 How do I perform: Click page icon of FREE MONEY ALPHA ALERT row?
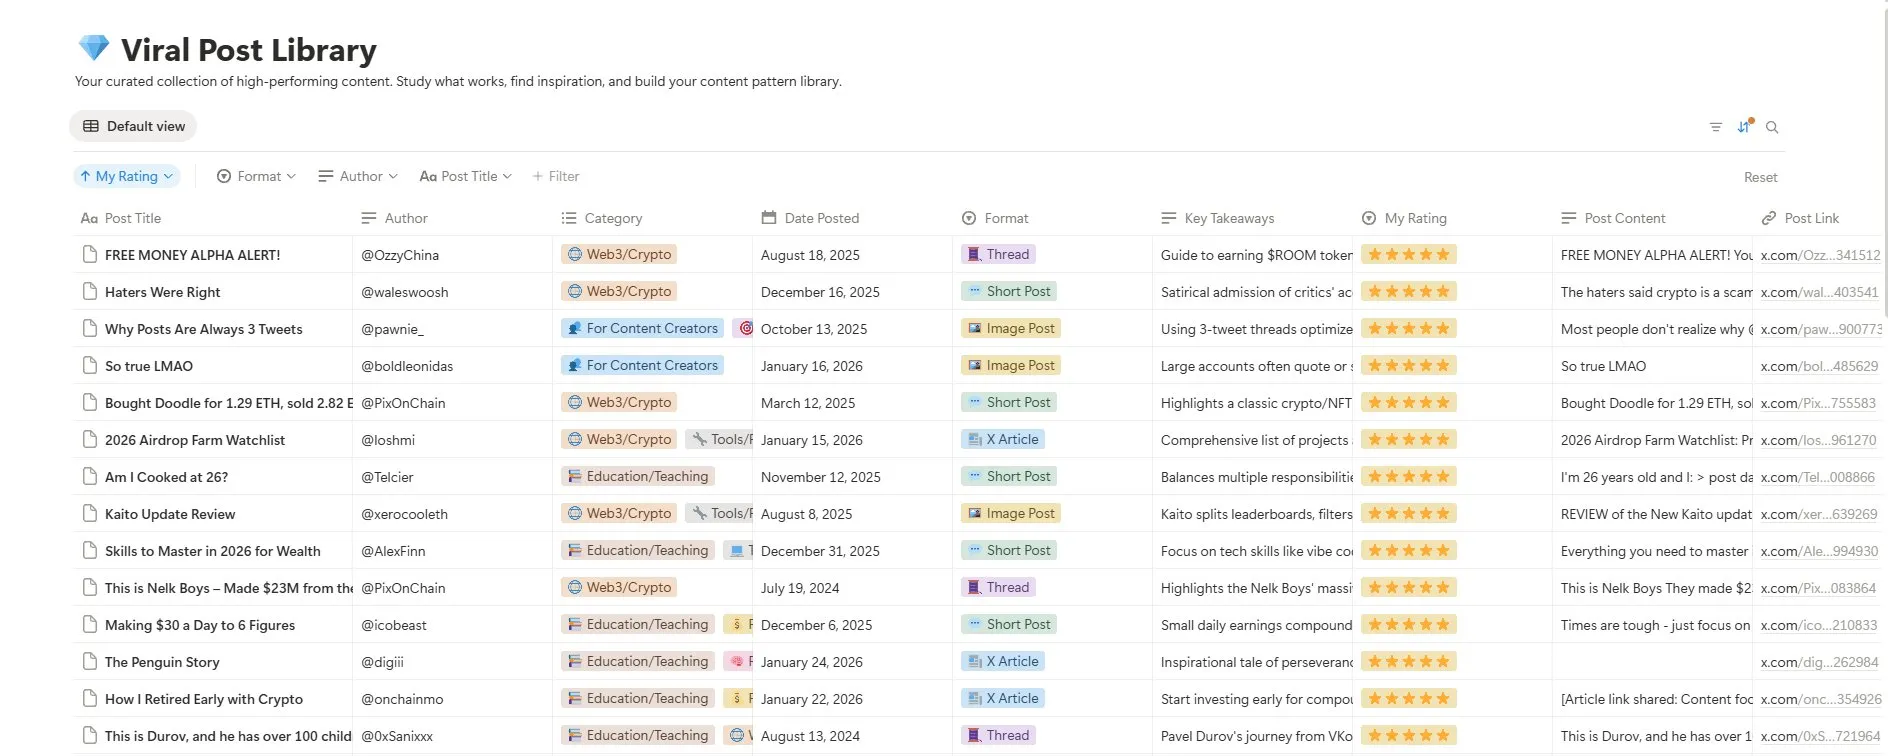90,254
